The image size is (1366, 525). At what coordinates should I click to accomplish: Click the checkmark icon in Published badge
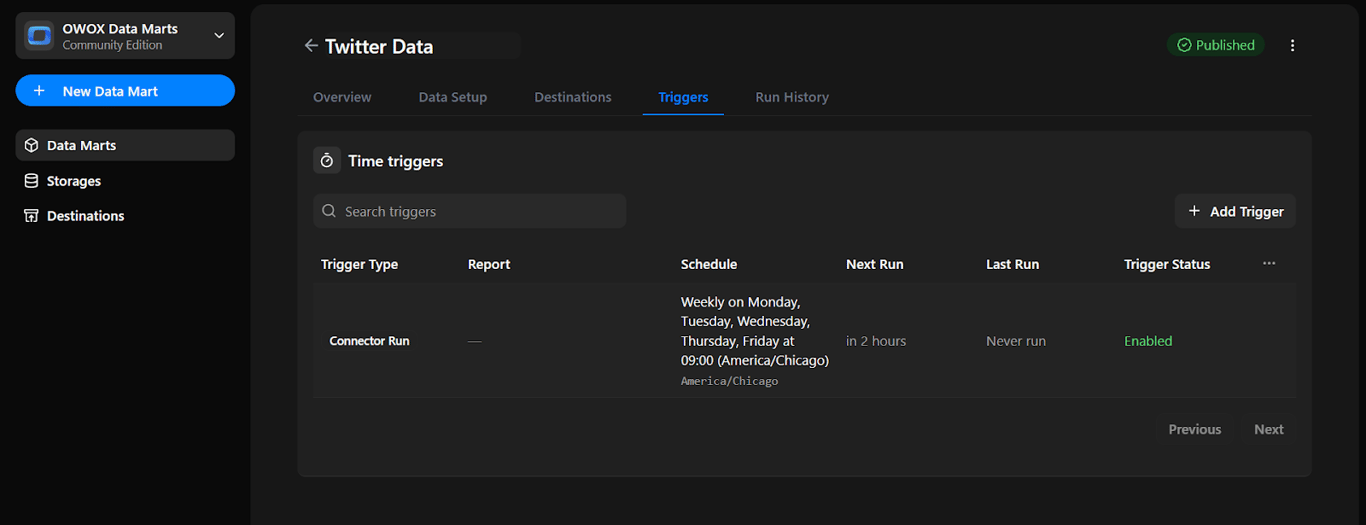click(x=1184, y=45)
